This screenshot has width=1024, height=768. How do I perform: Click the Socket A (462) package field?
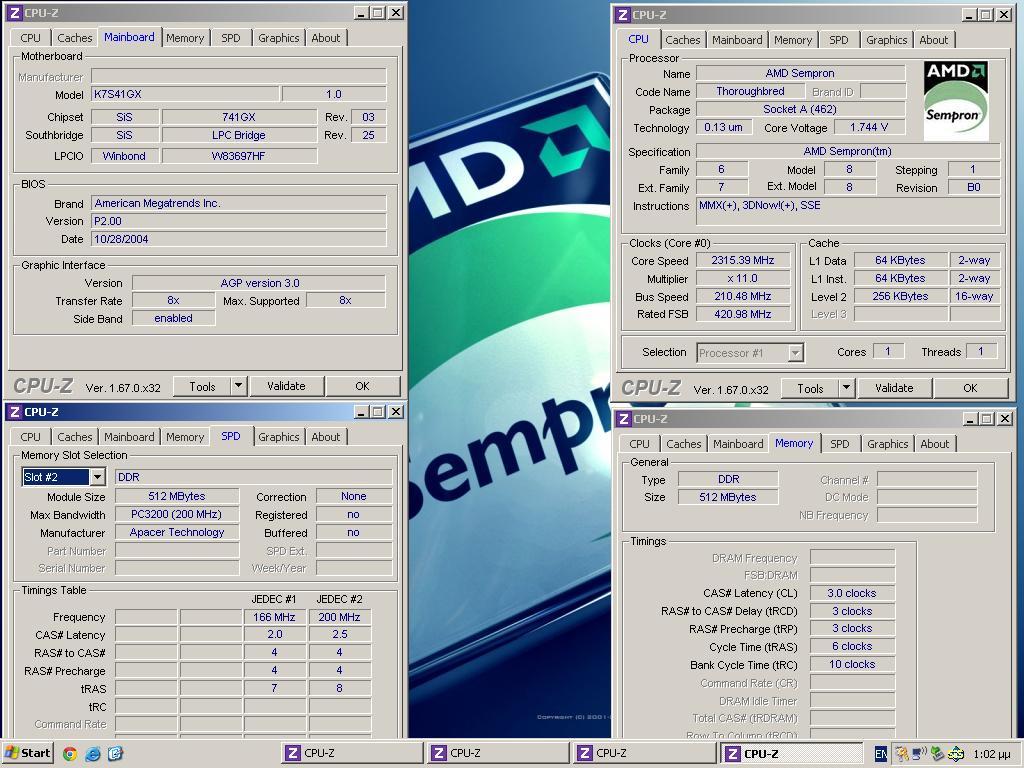click(801, 109)
